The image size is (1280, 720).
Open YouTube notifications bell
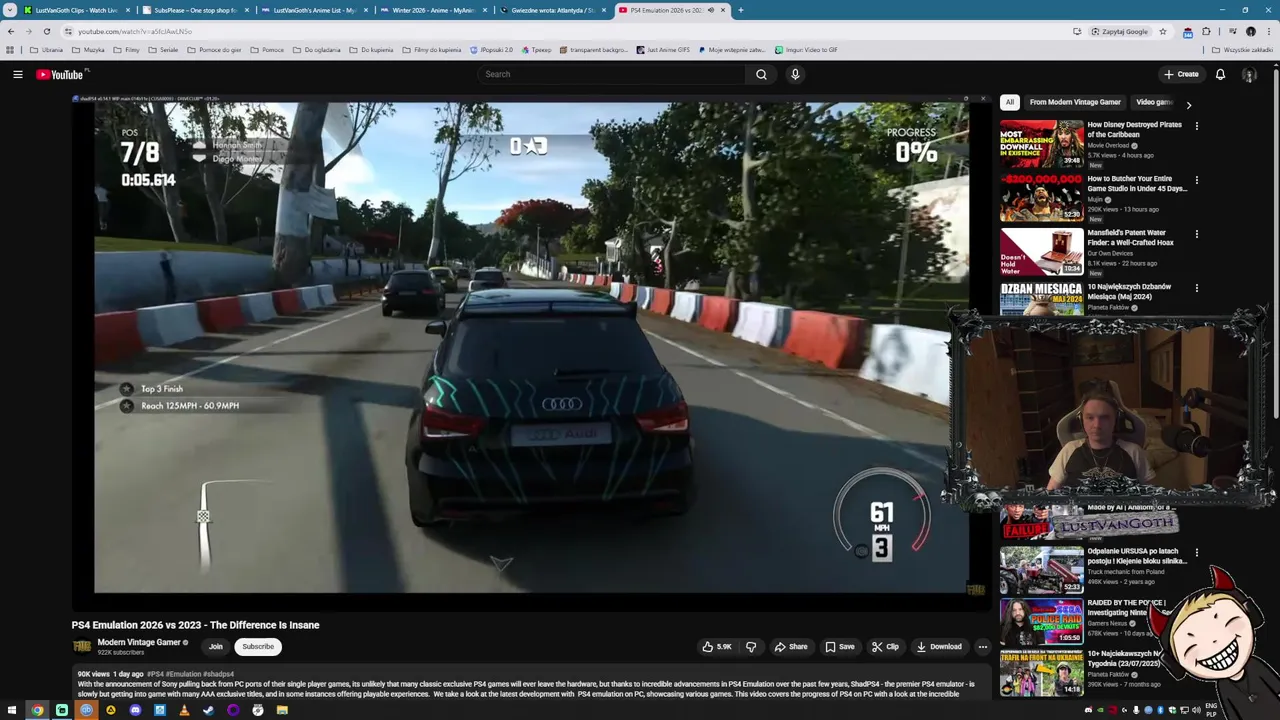pyautogui.click(x=1220, y=74)
